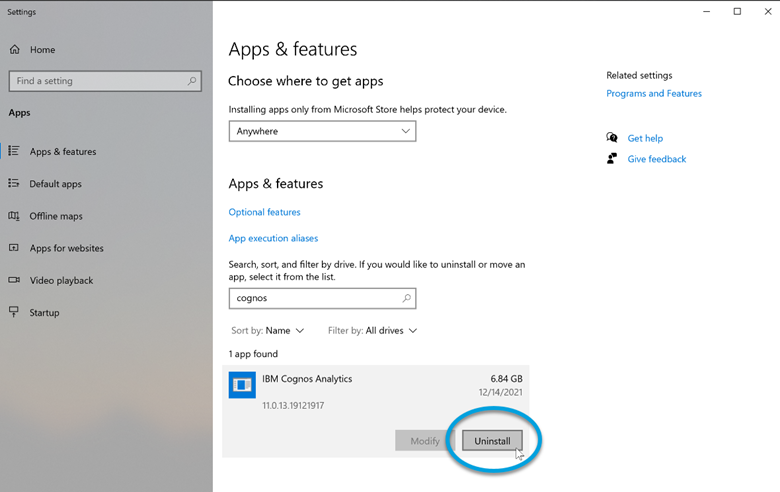Click the greyed Modify button

pos(425,441)
